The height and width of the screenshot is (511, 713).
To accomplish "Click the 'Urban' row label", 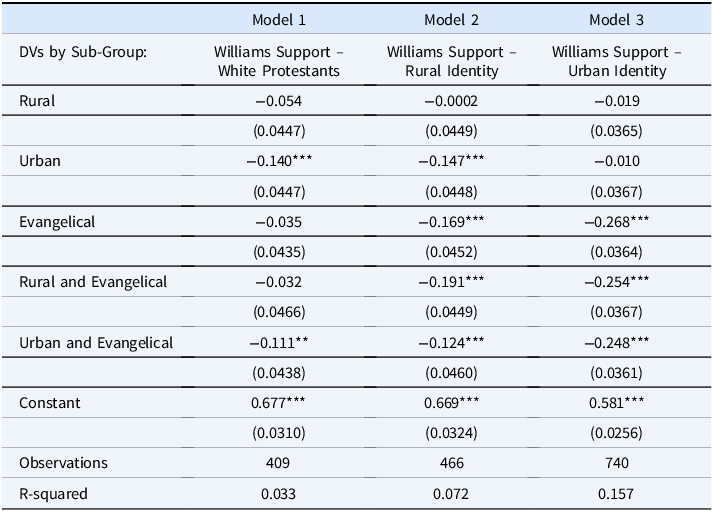I will [x=40, y=161].
